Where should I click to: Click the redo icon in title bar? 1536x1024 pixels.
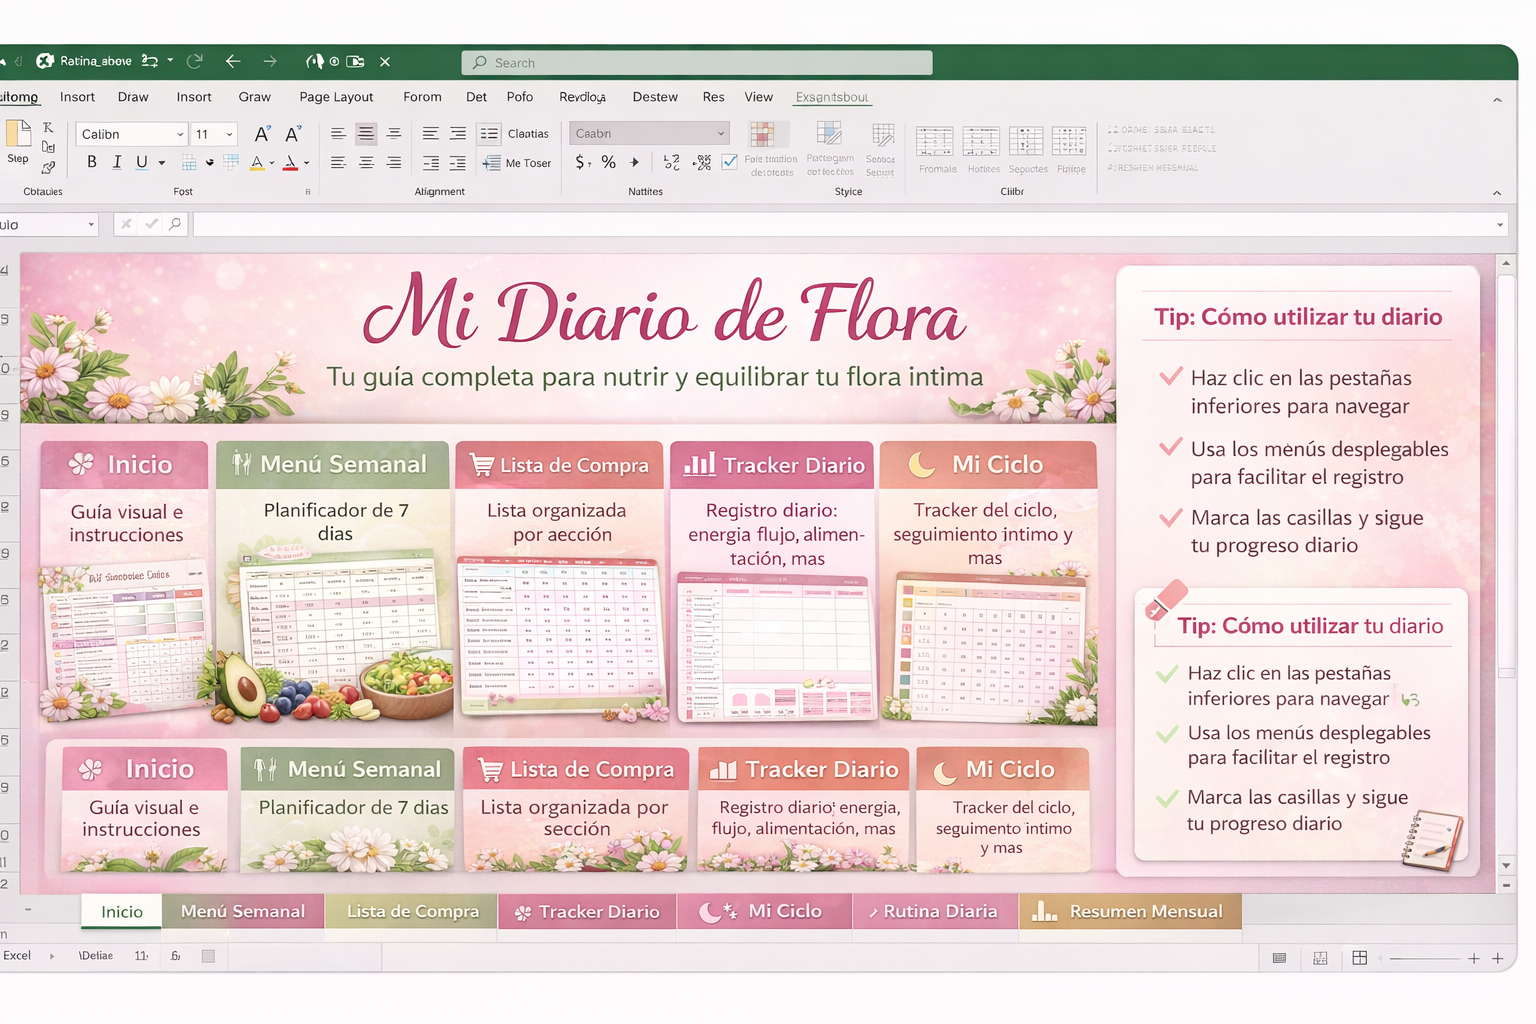195,61
